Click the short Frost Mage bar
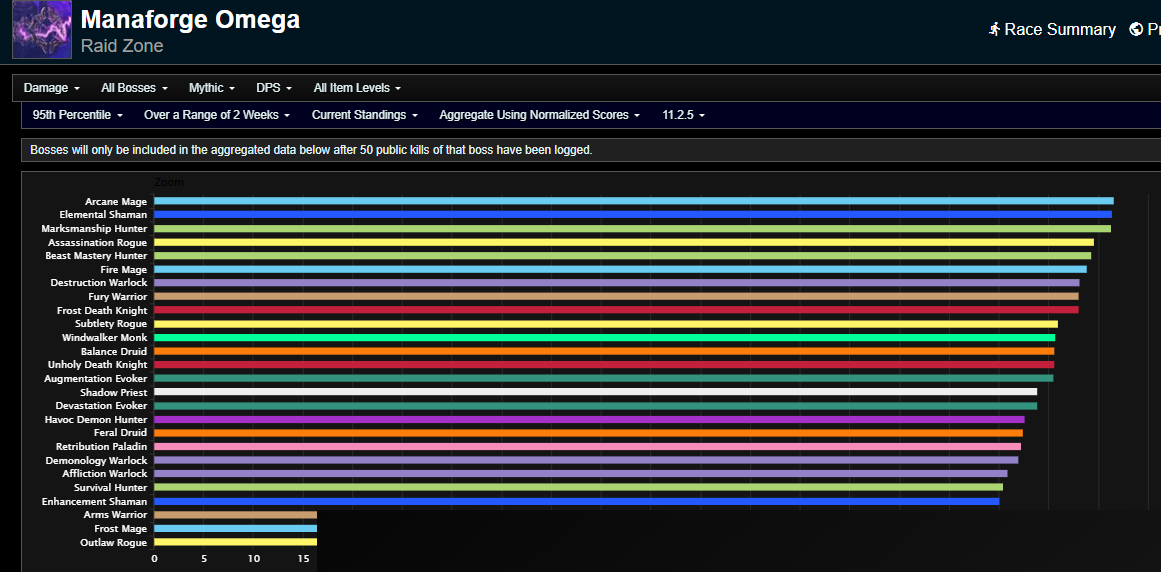Image resolution: width=1161 pixels, height=572 pixels. pyautogui.click(x=235, y=528)
